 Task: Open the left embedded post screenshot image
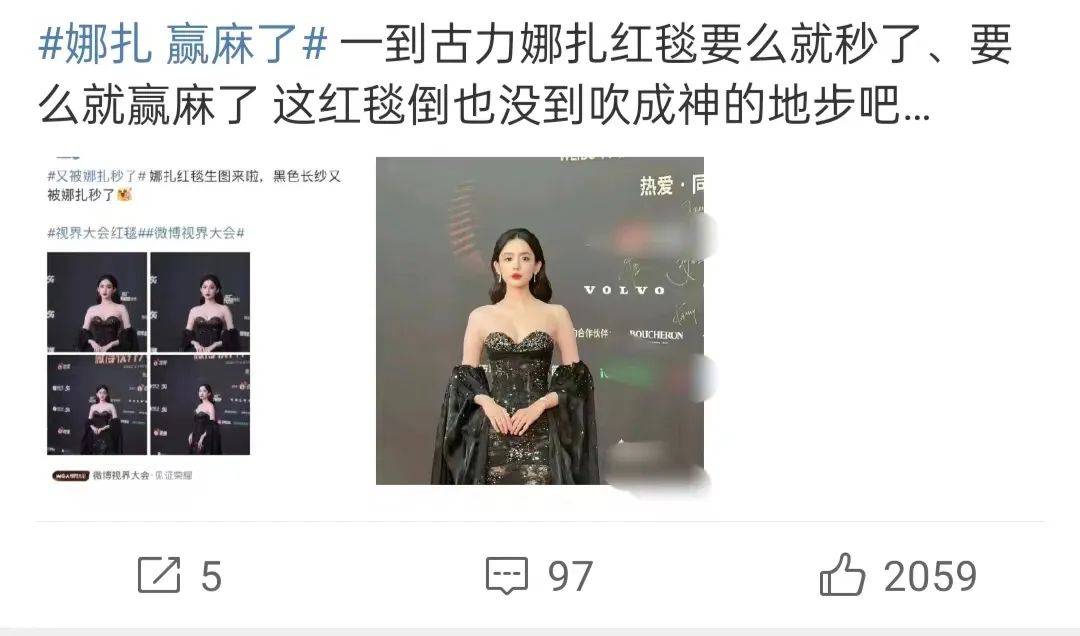[195, 320]
